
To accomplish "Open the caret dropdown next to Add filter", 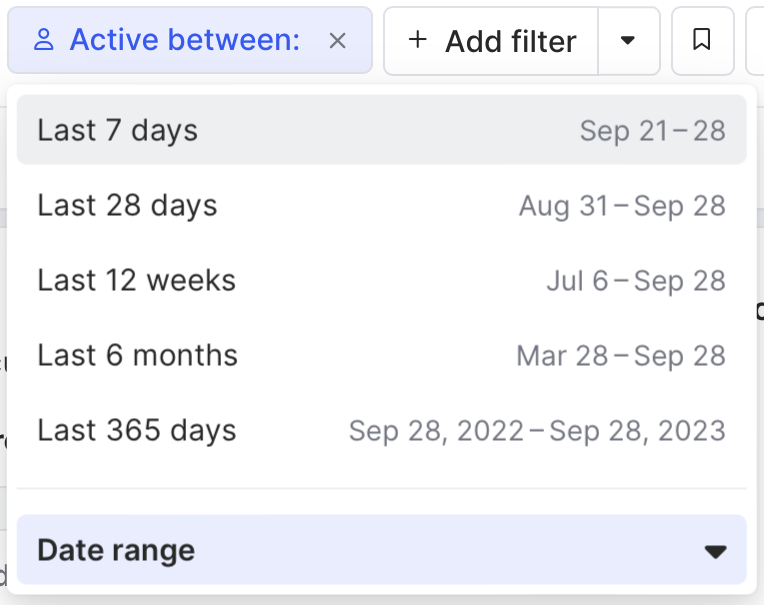I will 628,41.
